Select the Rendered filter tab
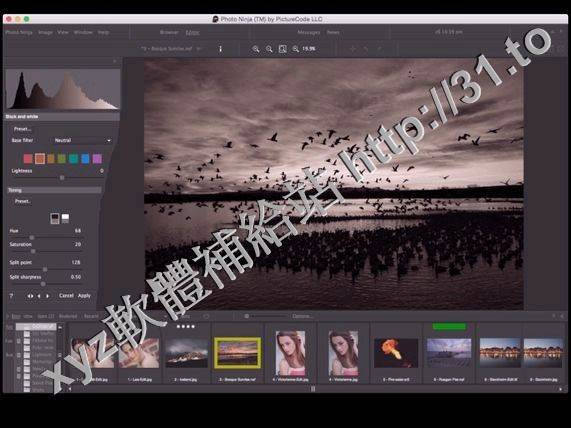The height and width of the screenshot is (428, 571). [x=68, y=316]
